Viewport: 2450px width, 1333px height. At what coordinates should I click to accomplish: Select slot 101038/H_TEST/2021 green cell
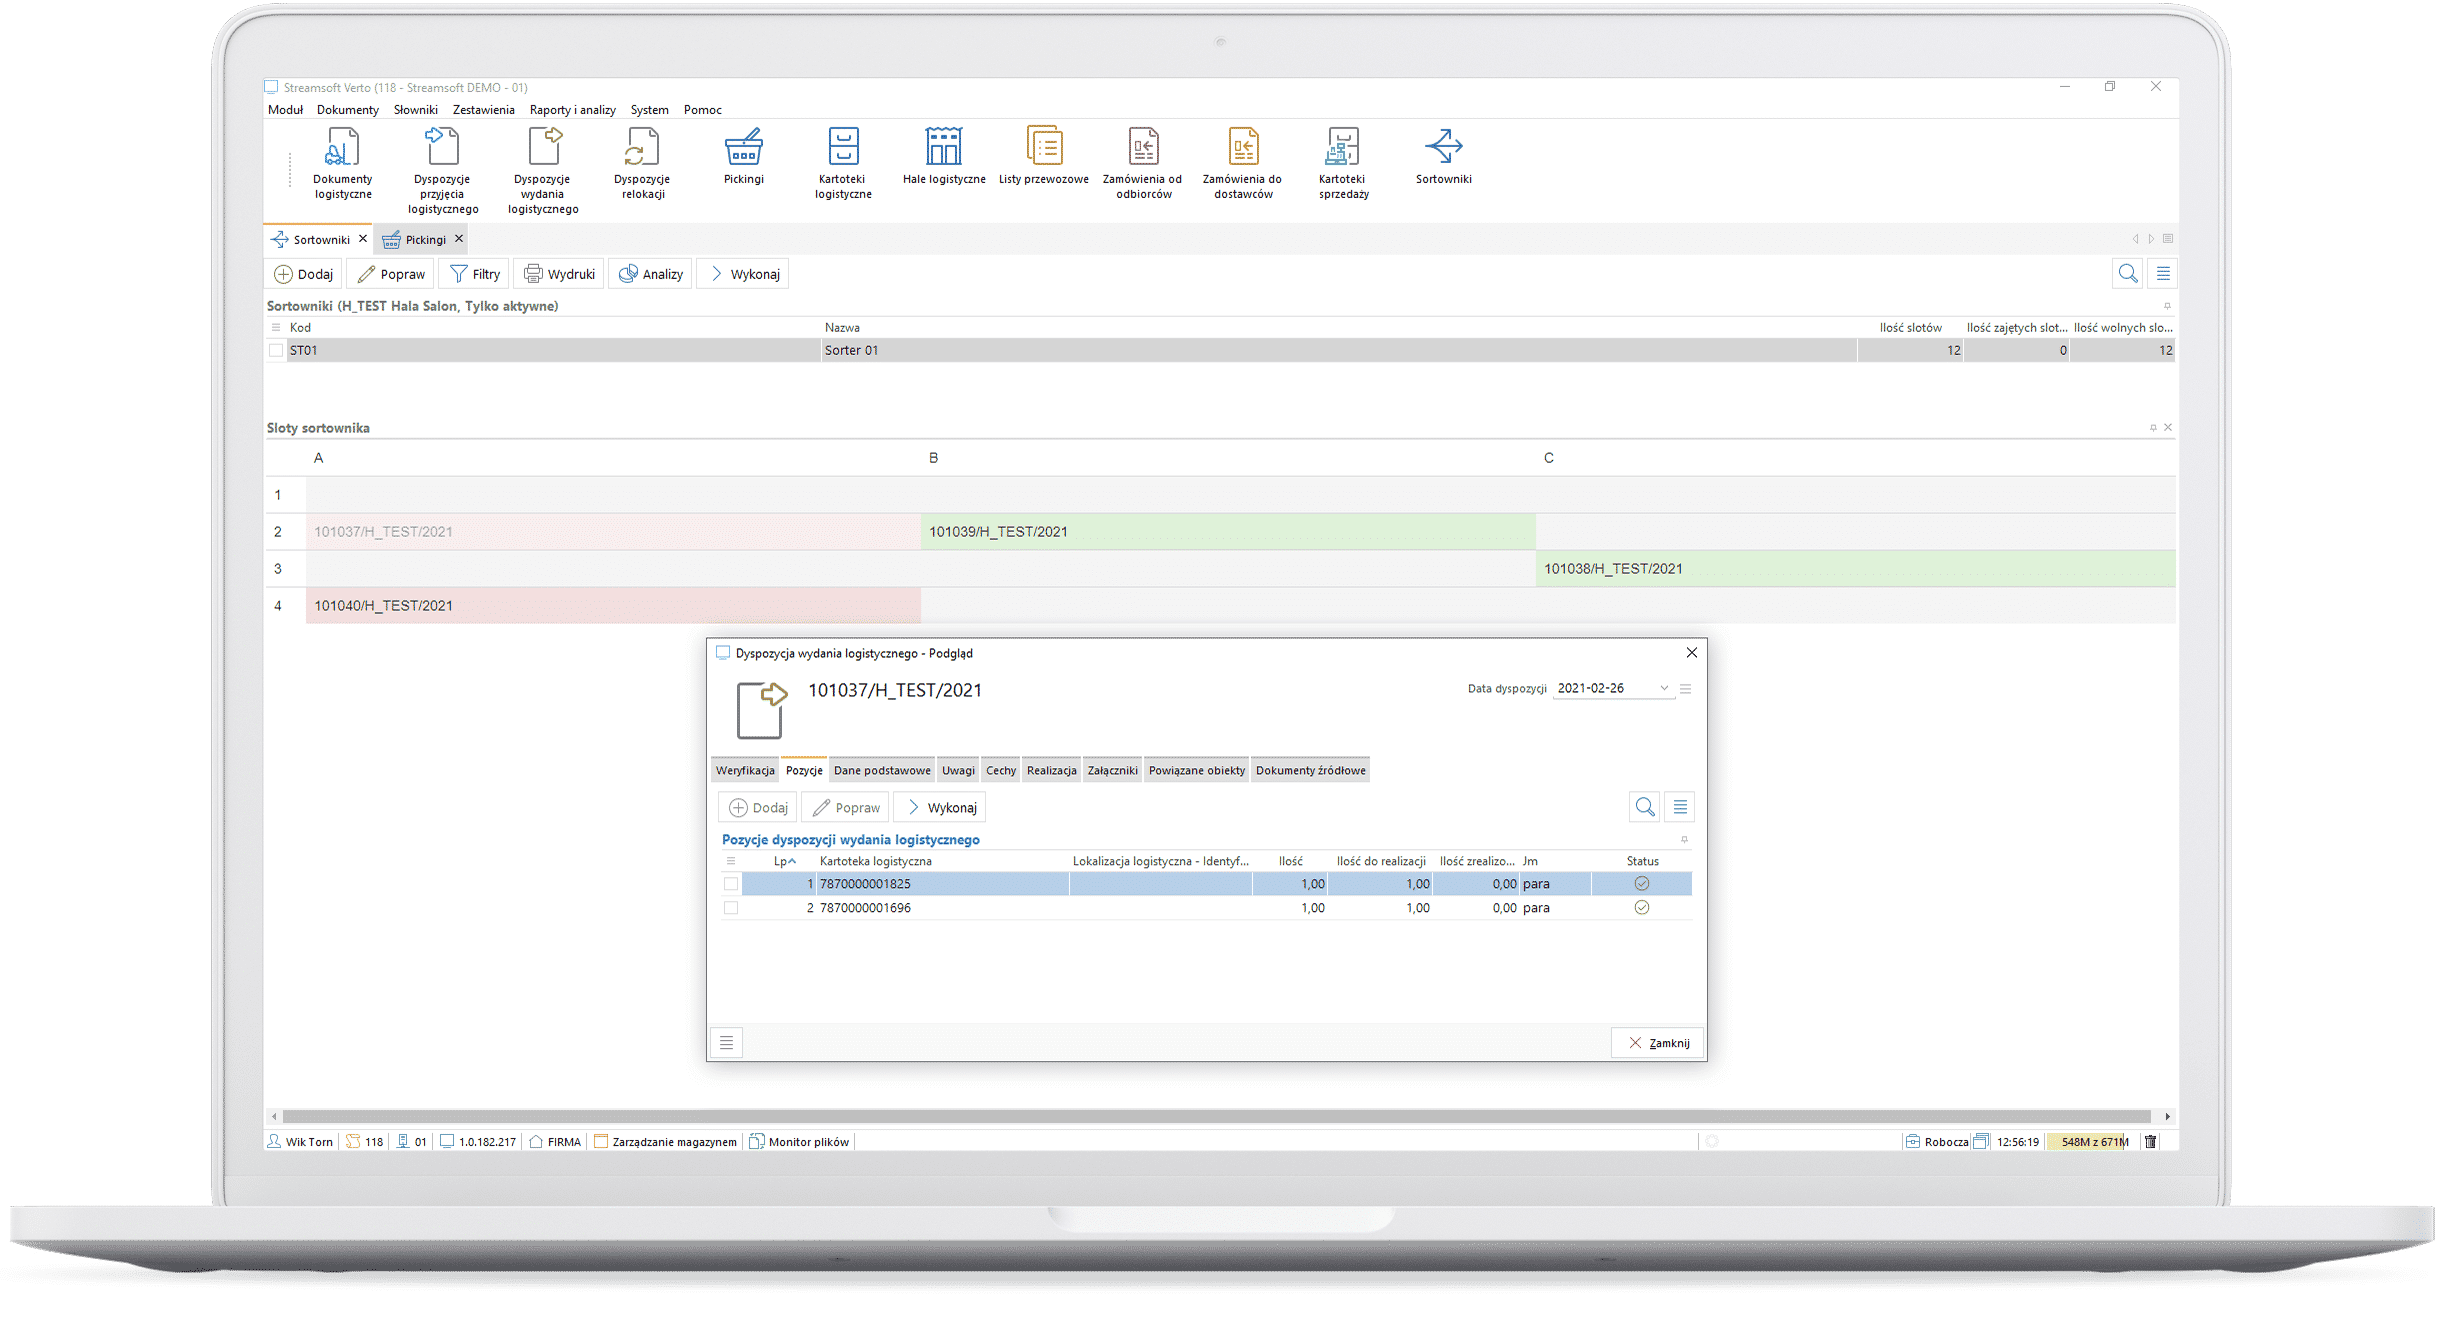1855,569
